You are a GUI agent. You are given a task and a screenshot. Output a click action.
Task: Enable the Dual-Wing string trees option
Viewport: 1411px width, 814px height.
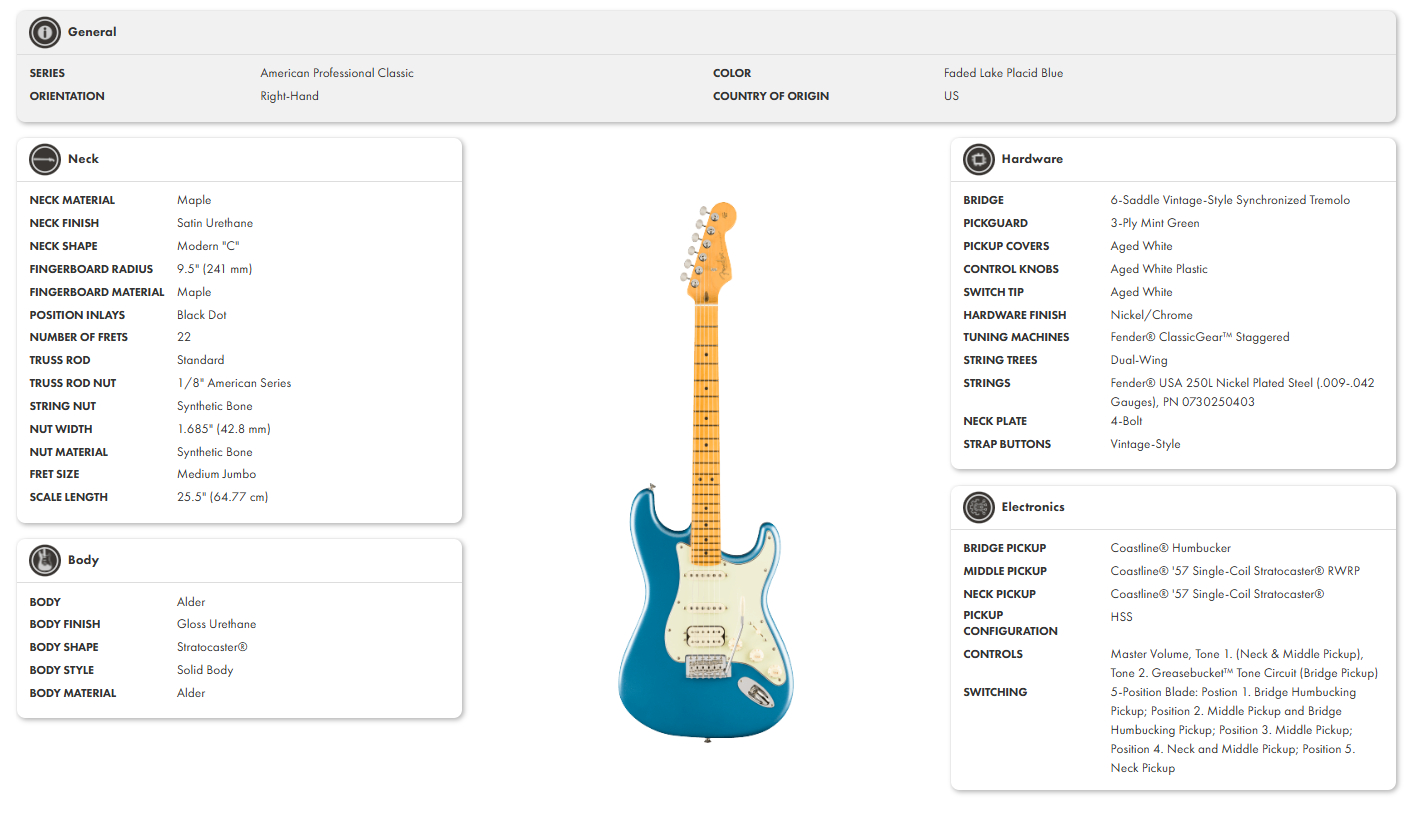[1139, 359]
